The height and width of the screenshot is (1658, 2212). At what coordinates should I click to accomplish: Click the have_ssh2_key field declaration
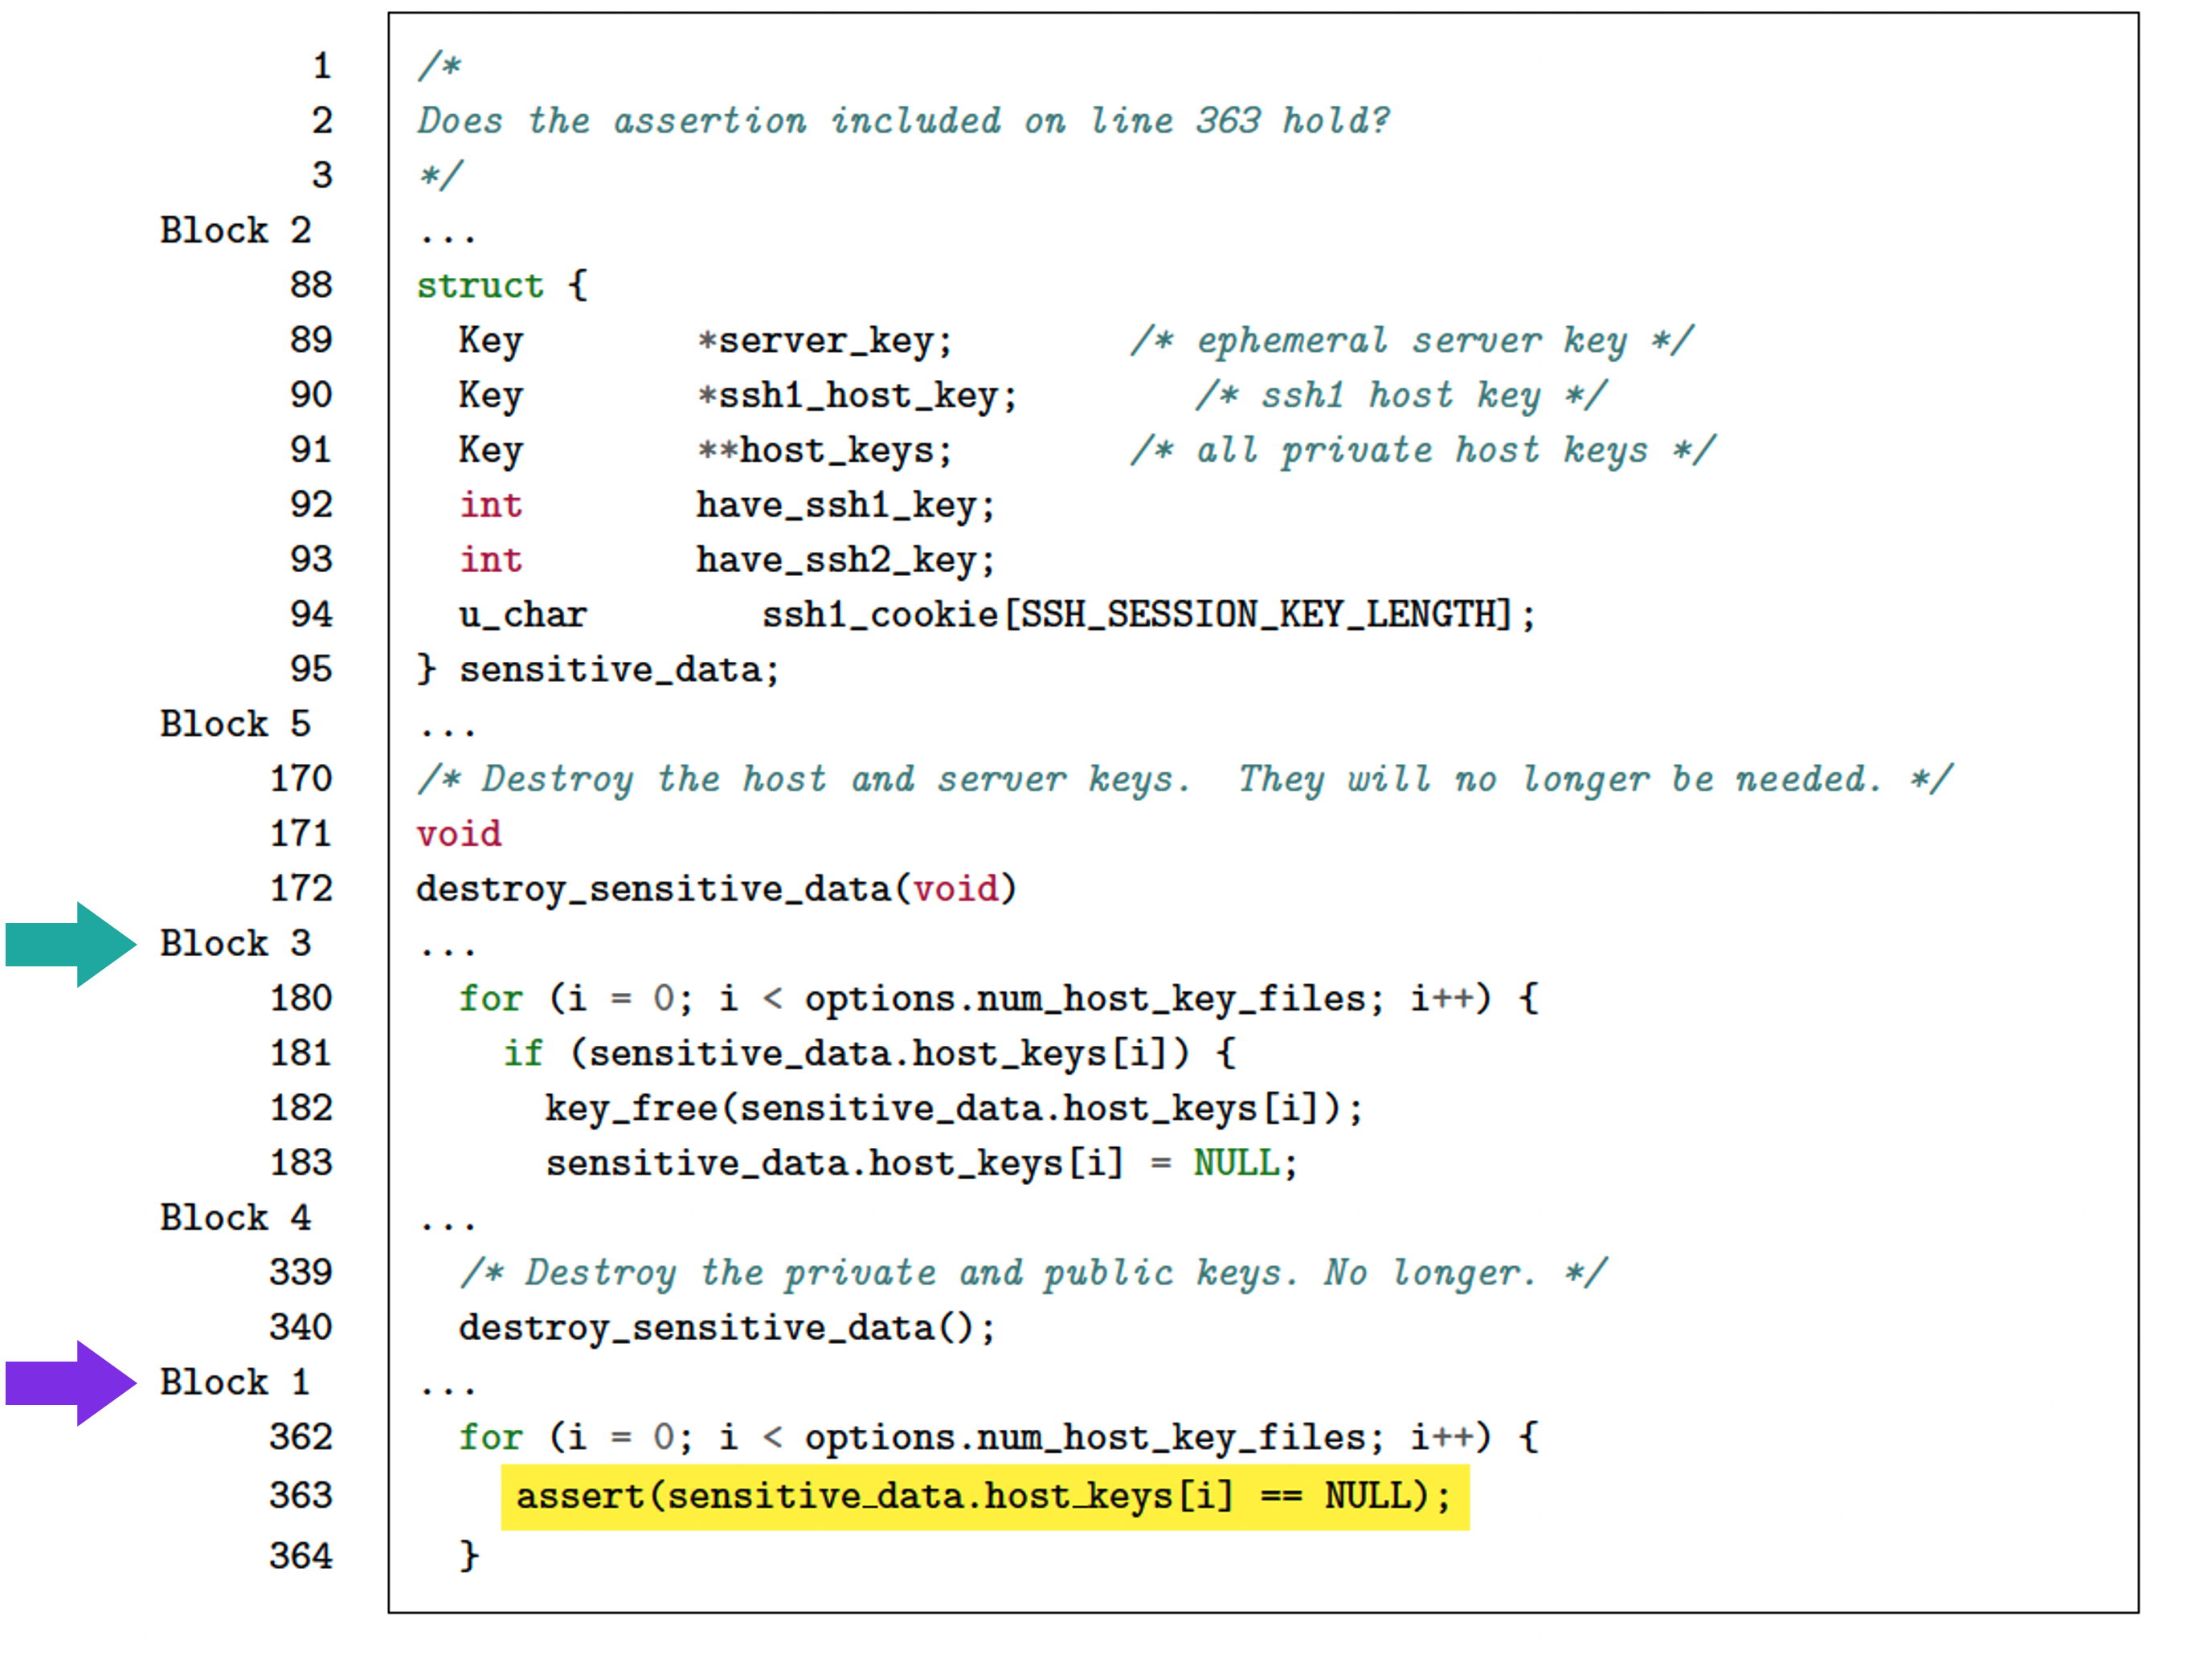pos(845,560)
